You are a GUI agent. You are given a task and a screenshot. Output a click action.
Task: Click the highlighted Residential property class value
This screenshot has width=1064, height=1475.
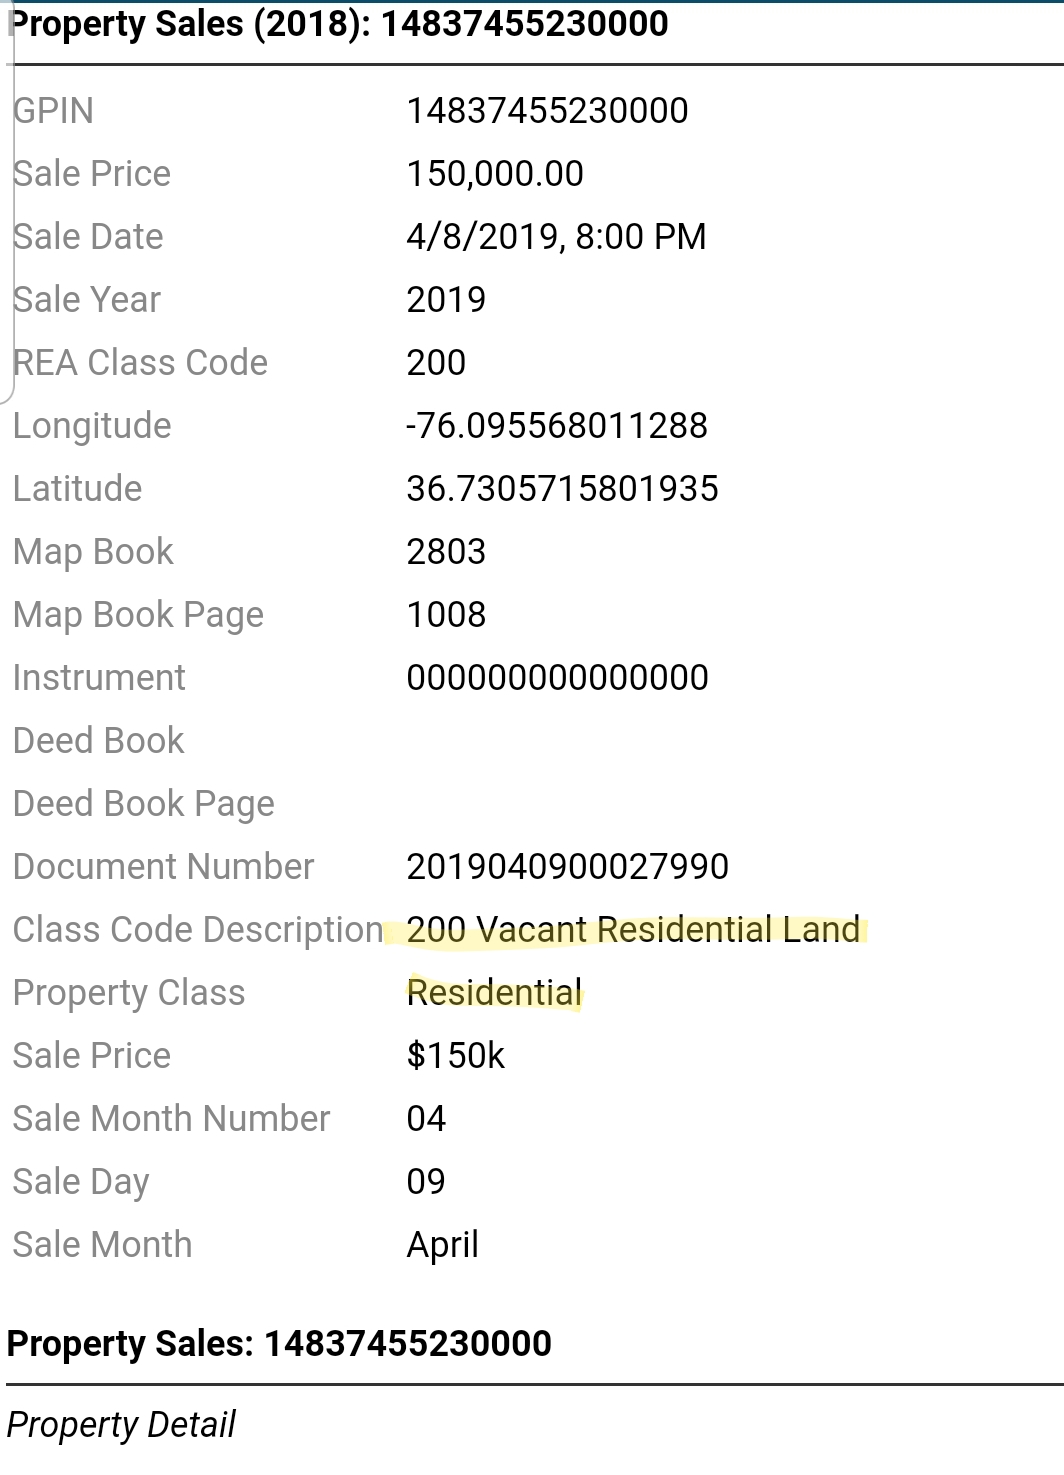pos(494,993)
